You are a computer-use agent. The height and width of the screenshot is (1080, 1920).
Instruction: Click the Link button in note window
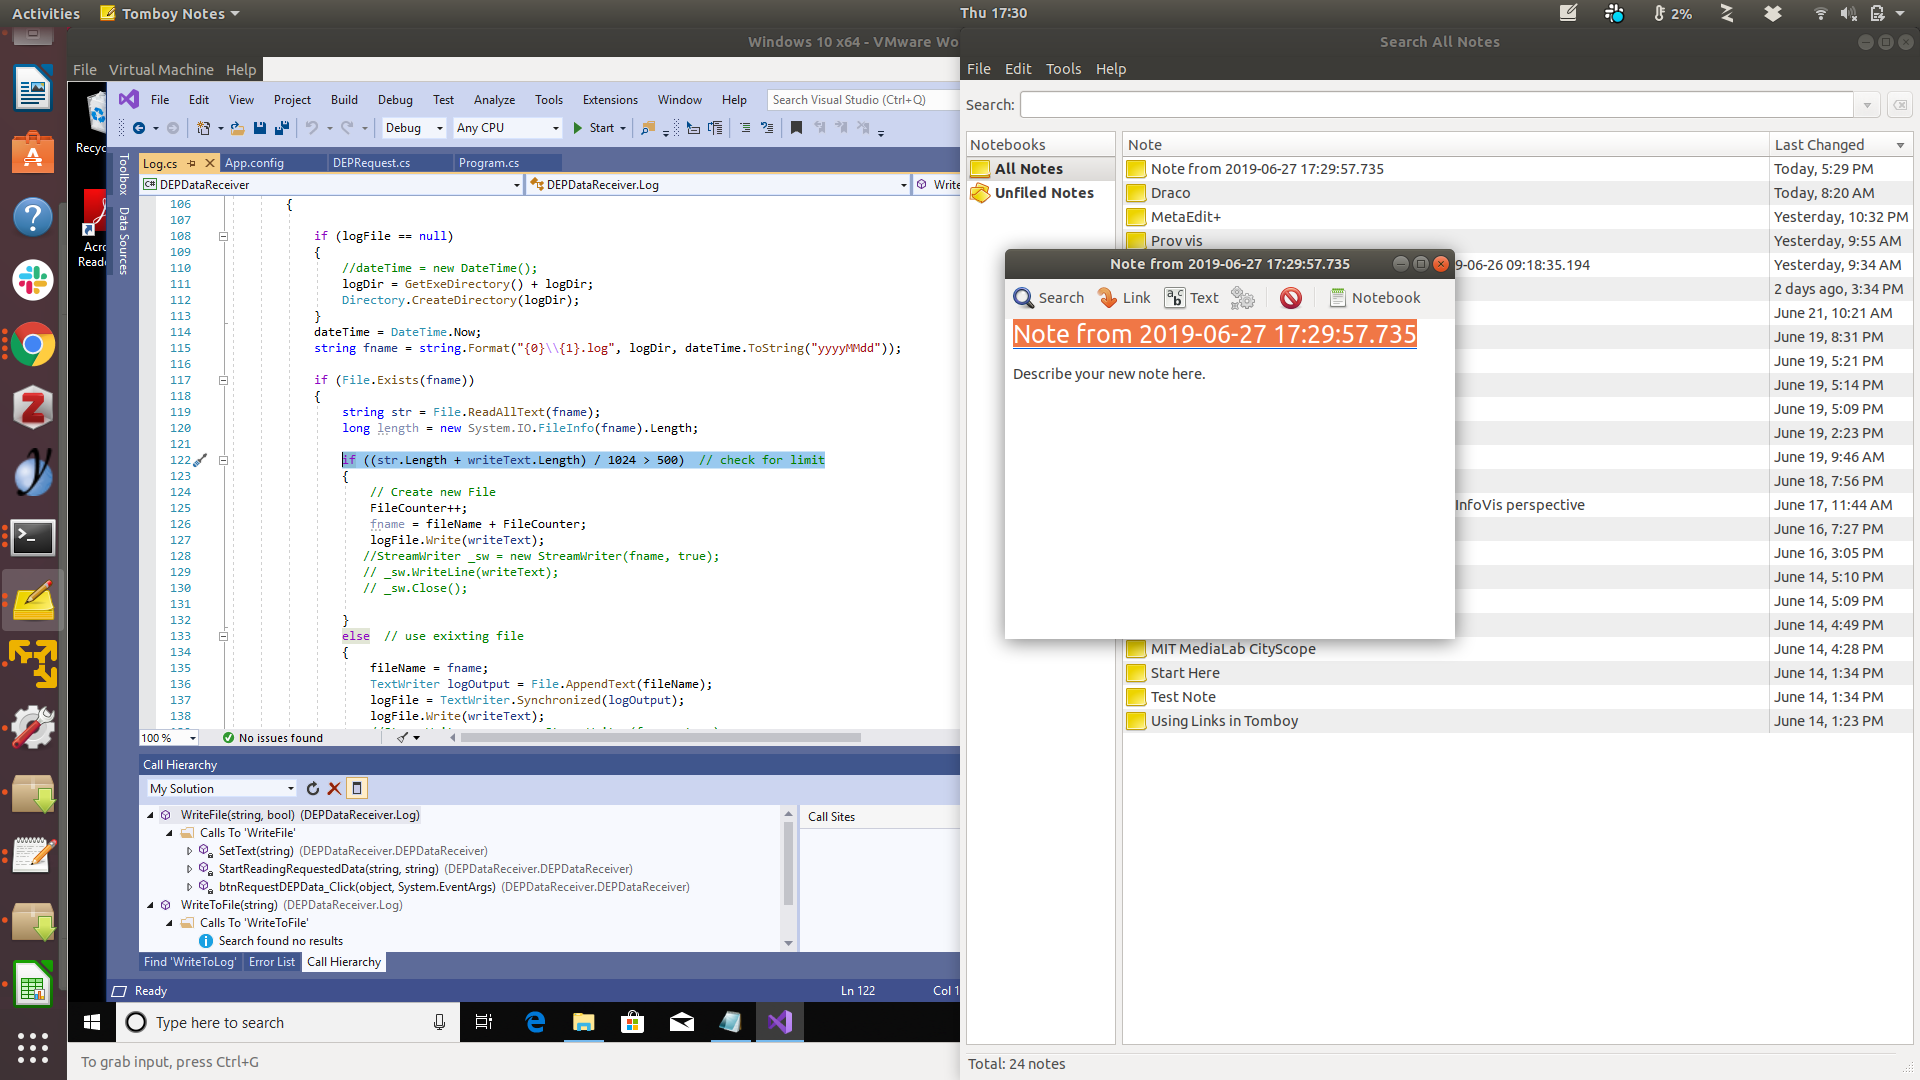pos(1124,298)
